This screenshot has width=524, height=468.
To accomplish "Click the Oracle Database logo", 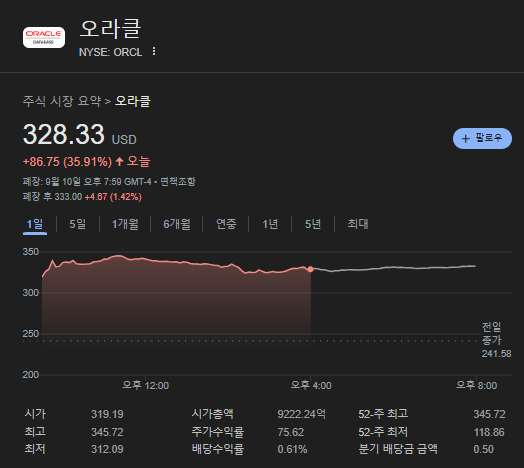I will click(44, 37).
